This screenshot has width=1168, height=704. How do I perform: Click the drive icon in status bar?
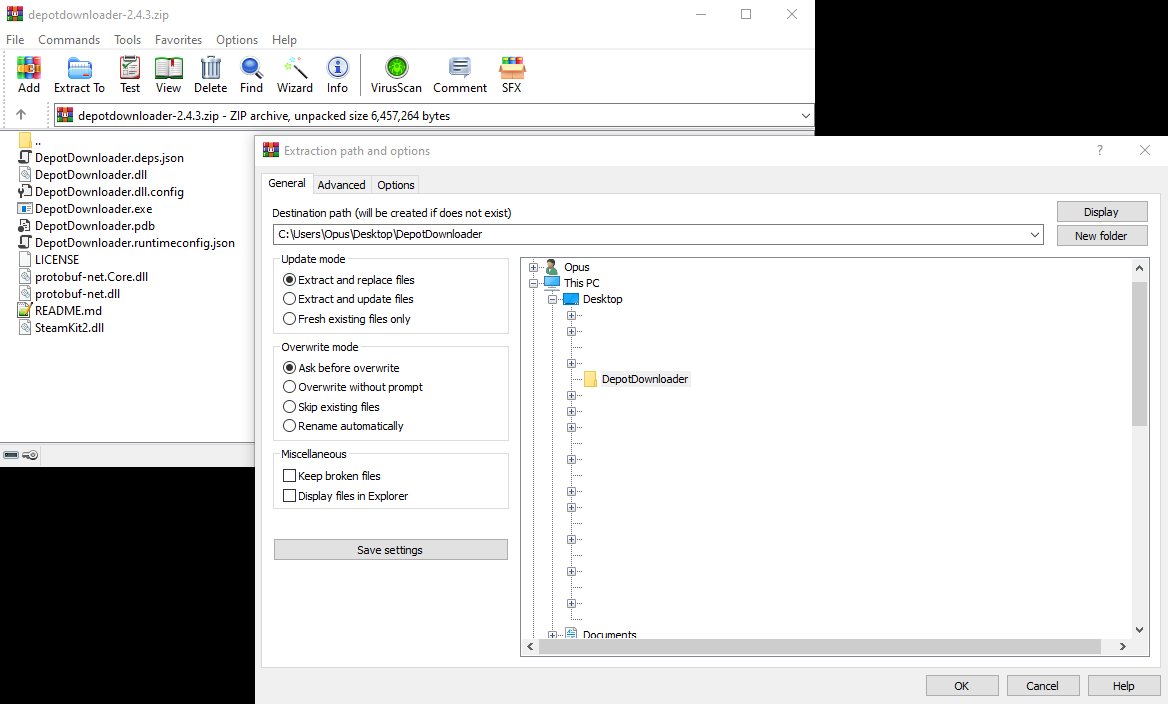click(11, 454)
